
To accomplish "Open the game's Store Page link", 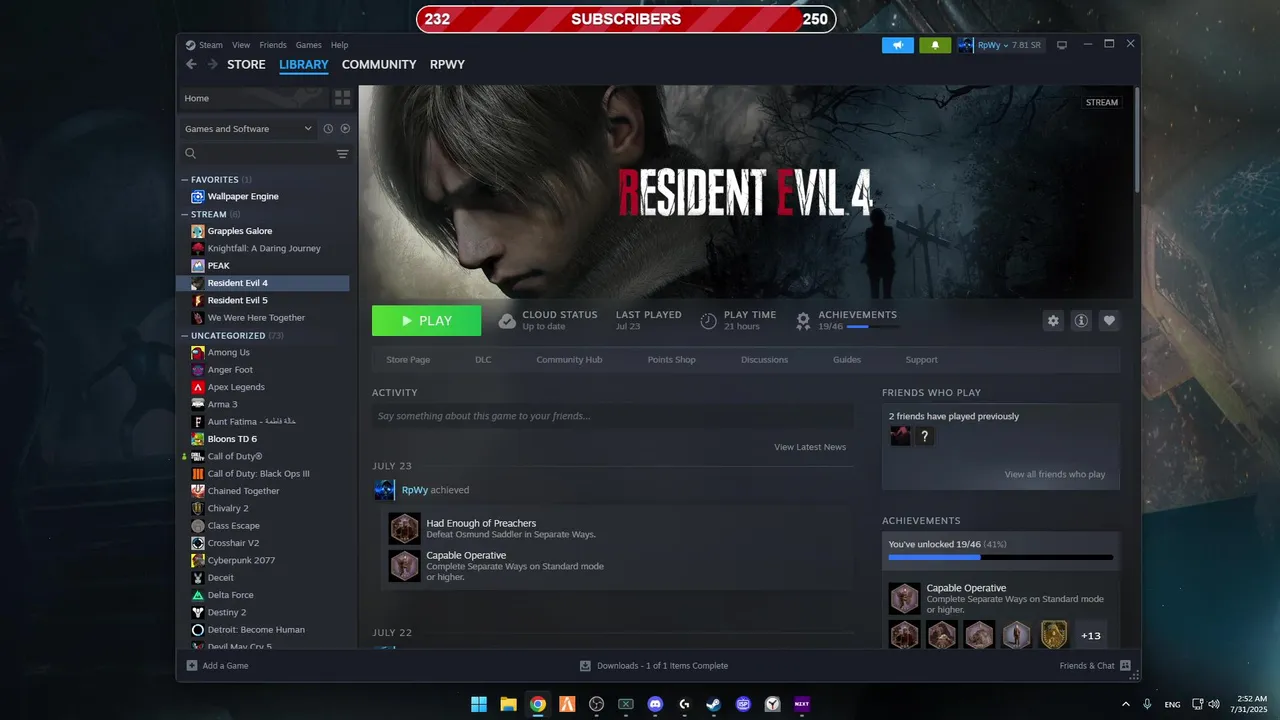I will coord(408,359).
